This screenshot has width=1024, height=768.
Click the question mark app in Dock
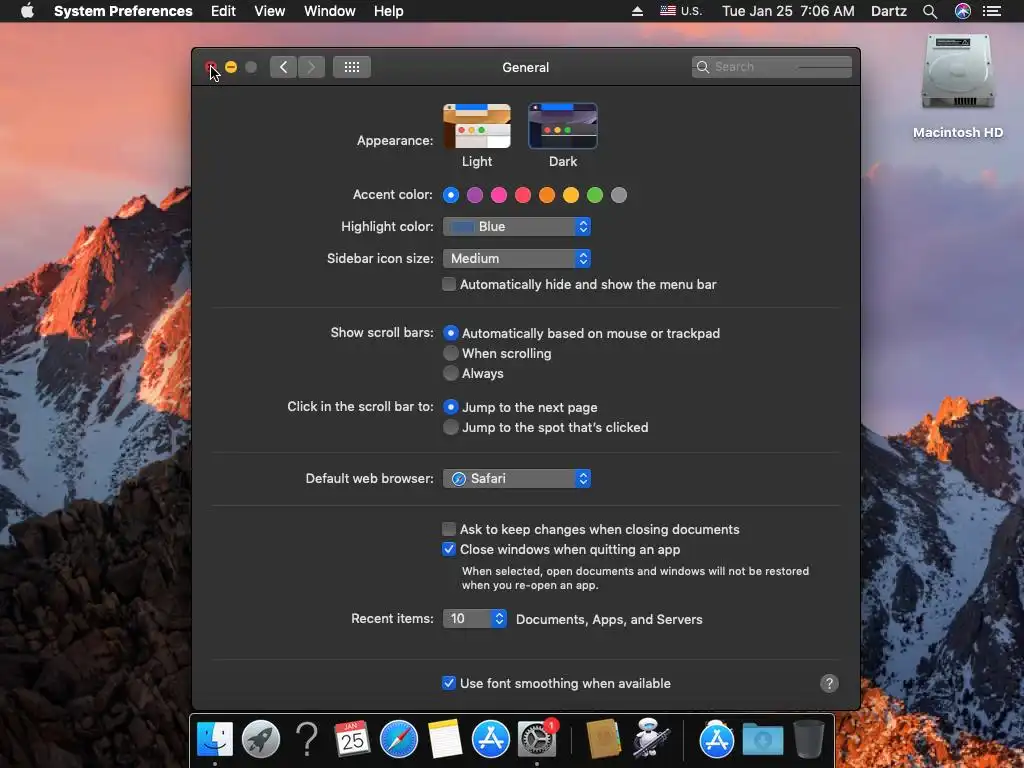pyautogui.click(x=306, y=739)
